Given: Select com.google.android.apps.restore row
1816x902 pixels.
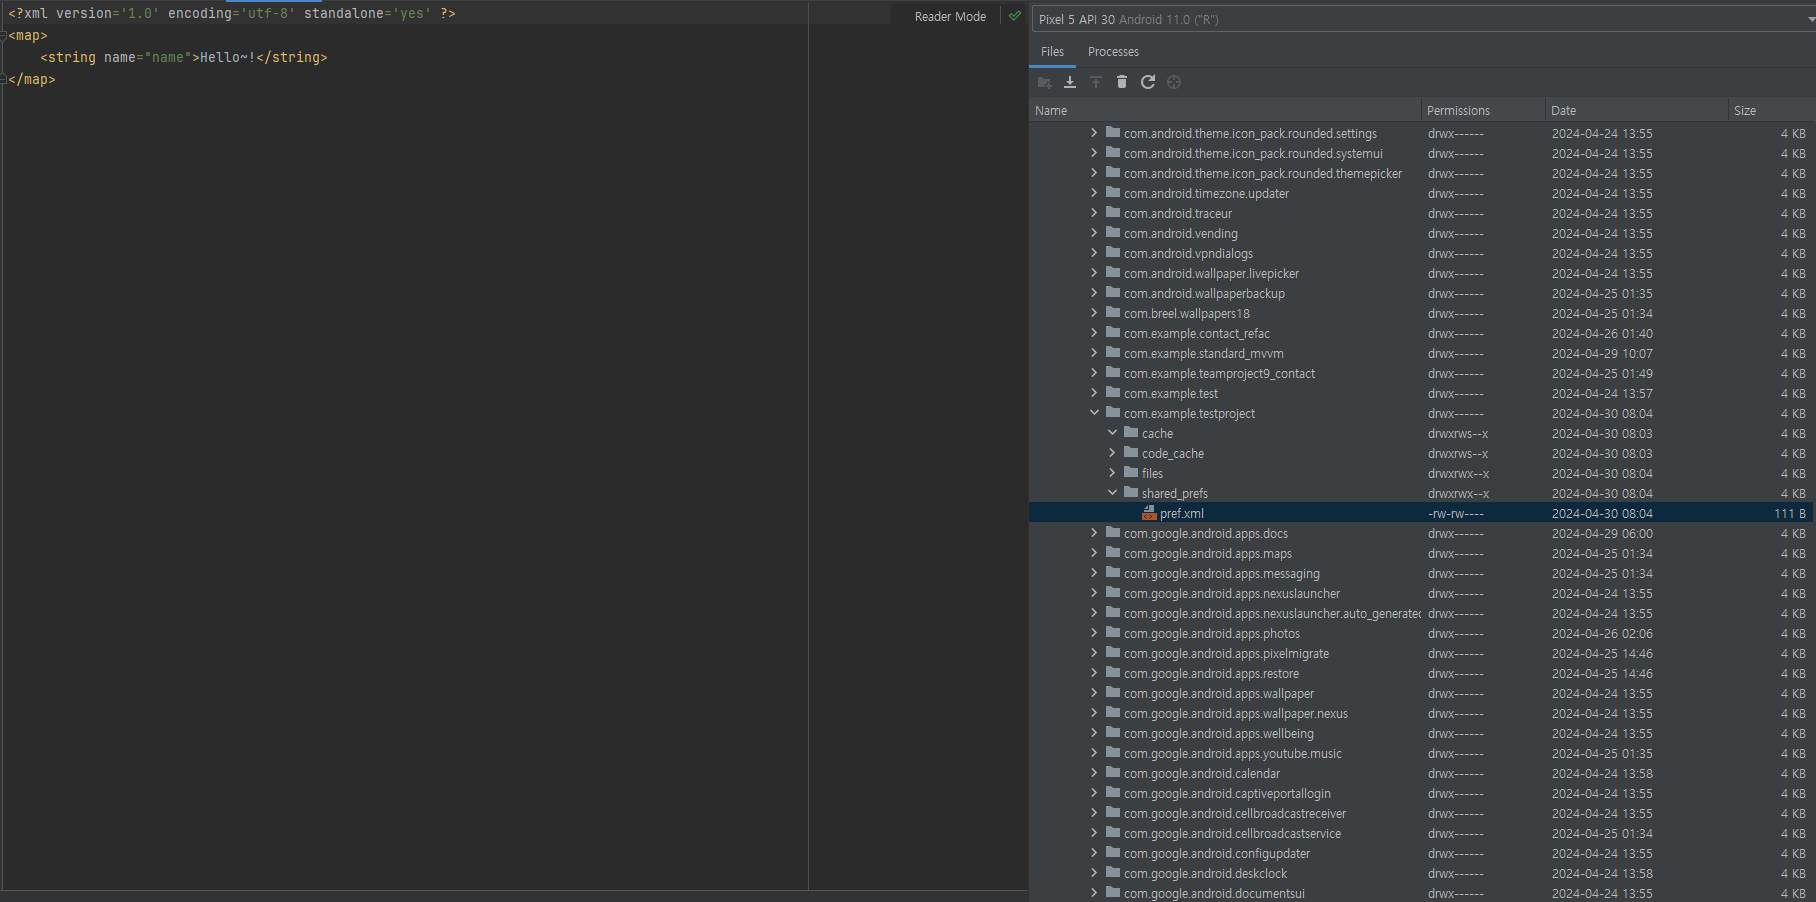Looking at the screenshot, I should [x=1422, y=673].
